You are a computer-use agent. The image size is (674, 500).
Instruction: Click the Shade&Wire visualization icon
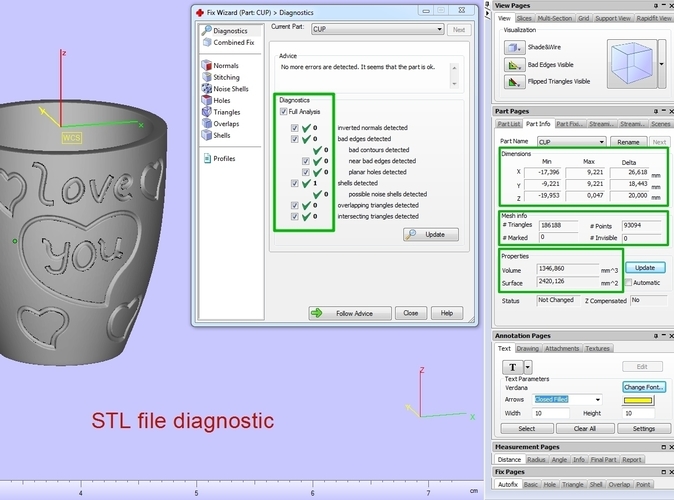[514, 47]
